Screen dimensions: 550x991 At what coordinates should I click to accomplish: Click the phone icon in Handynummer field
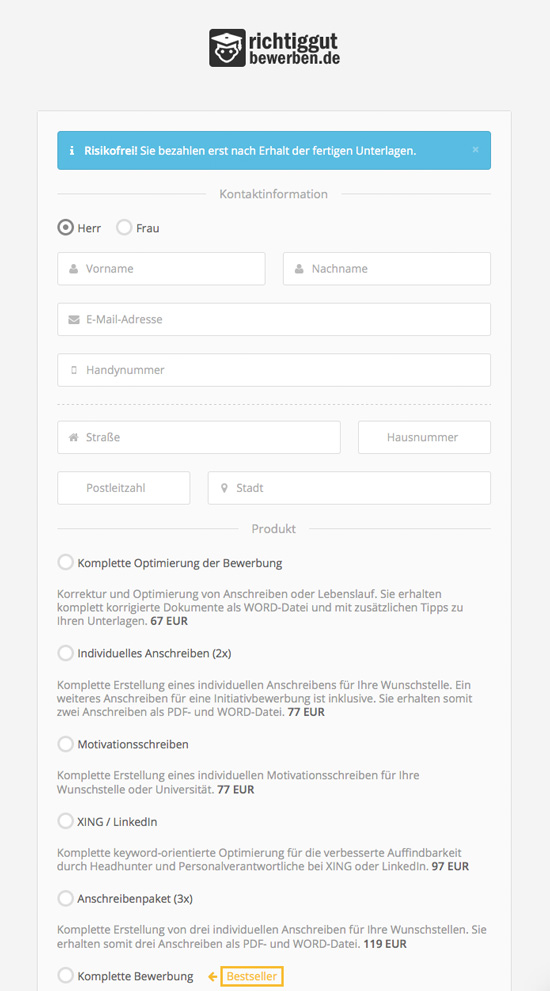coord(73,370)
